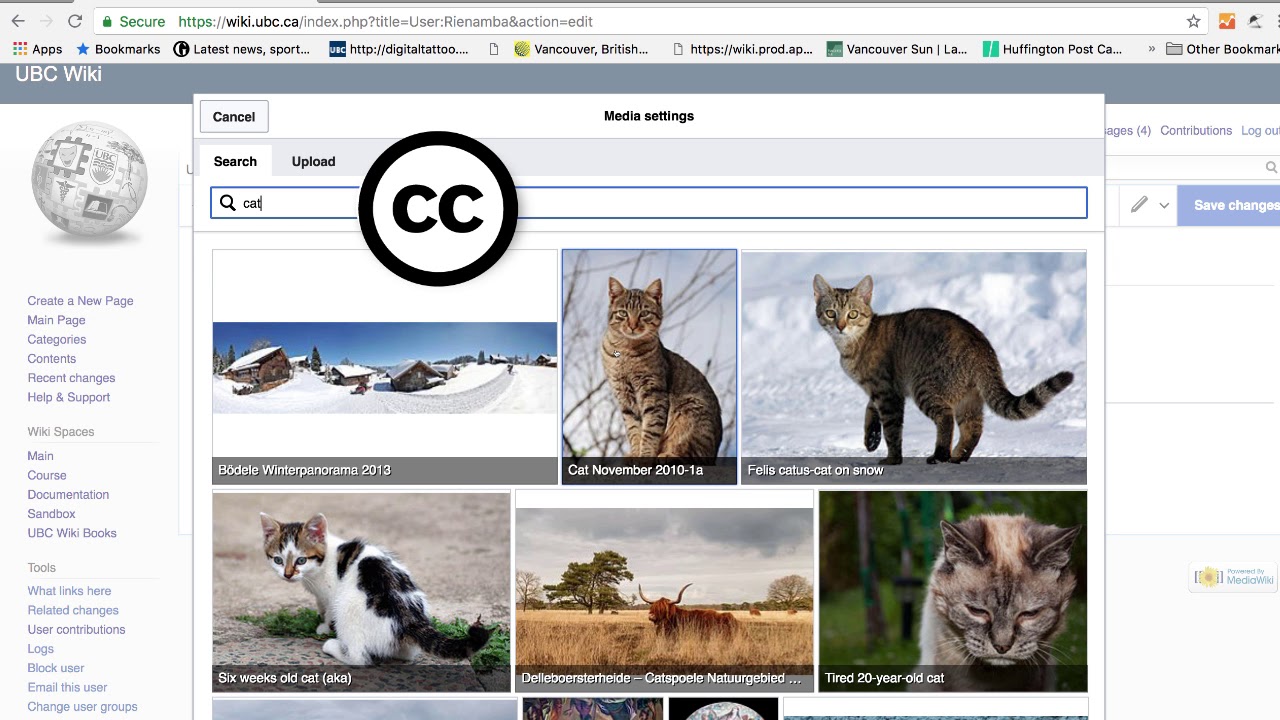Viewport: 1280px width, 720px height.
Task: Select the 'Cat November 2010-1a' image
Action: [649, 367]
